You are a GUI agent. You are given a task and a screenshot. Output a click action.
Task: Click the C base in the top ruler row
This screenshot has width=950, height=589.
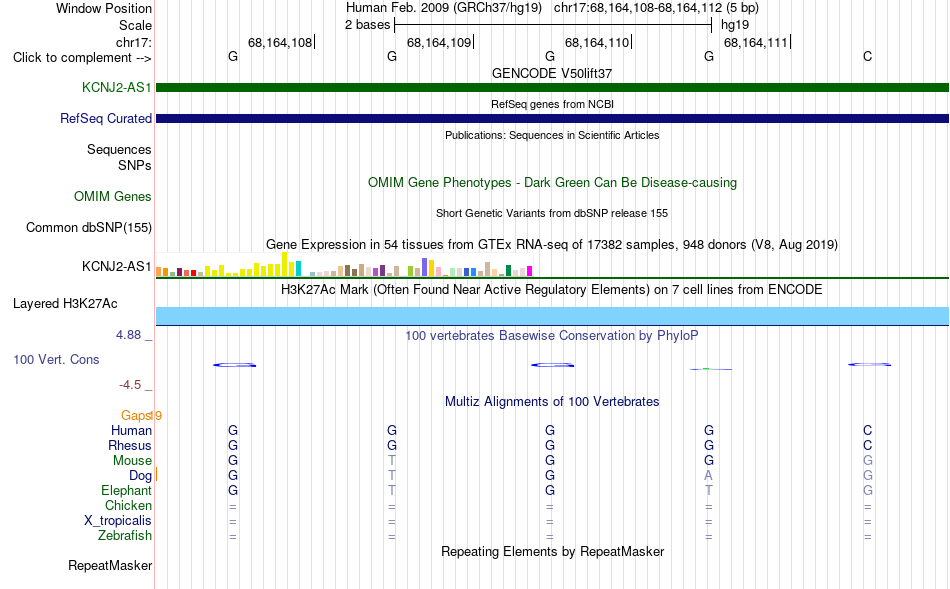(x=868, y=56)
